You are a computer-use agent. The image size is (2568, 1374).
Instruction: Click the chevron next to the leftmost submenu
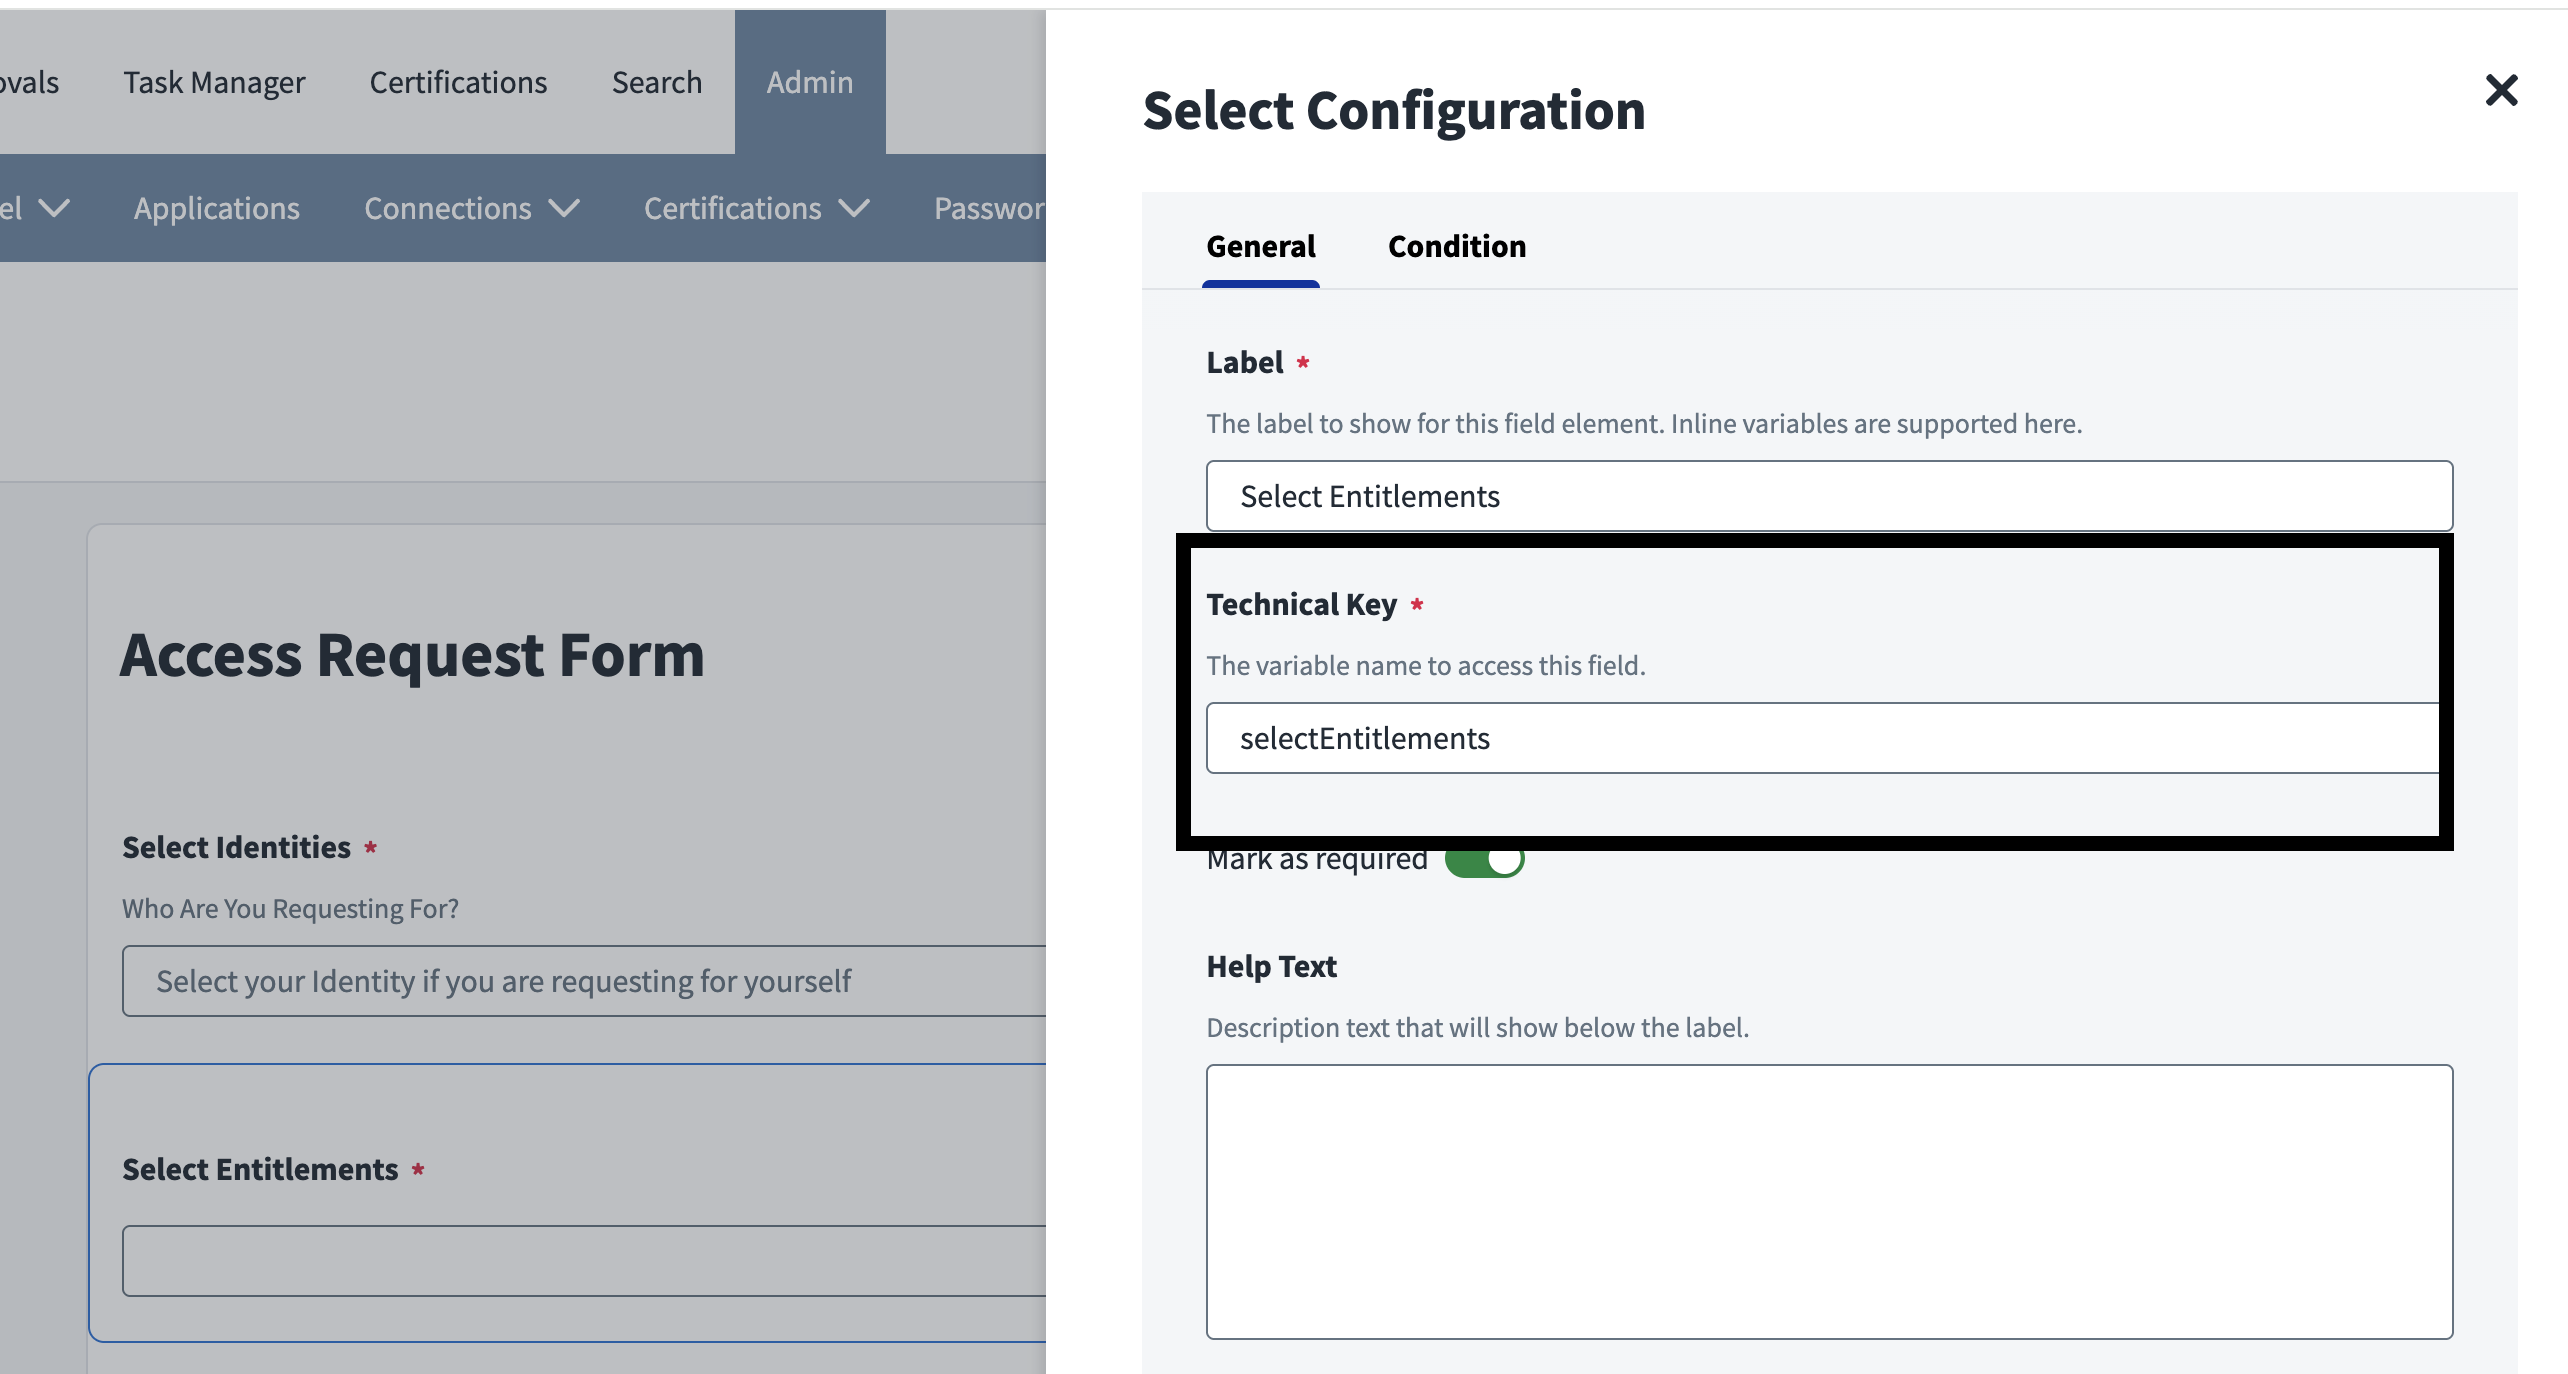tap(54, 208)
